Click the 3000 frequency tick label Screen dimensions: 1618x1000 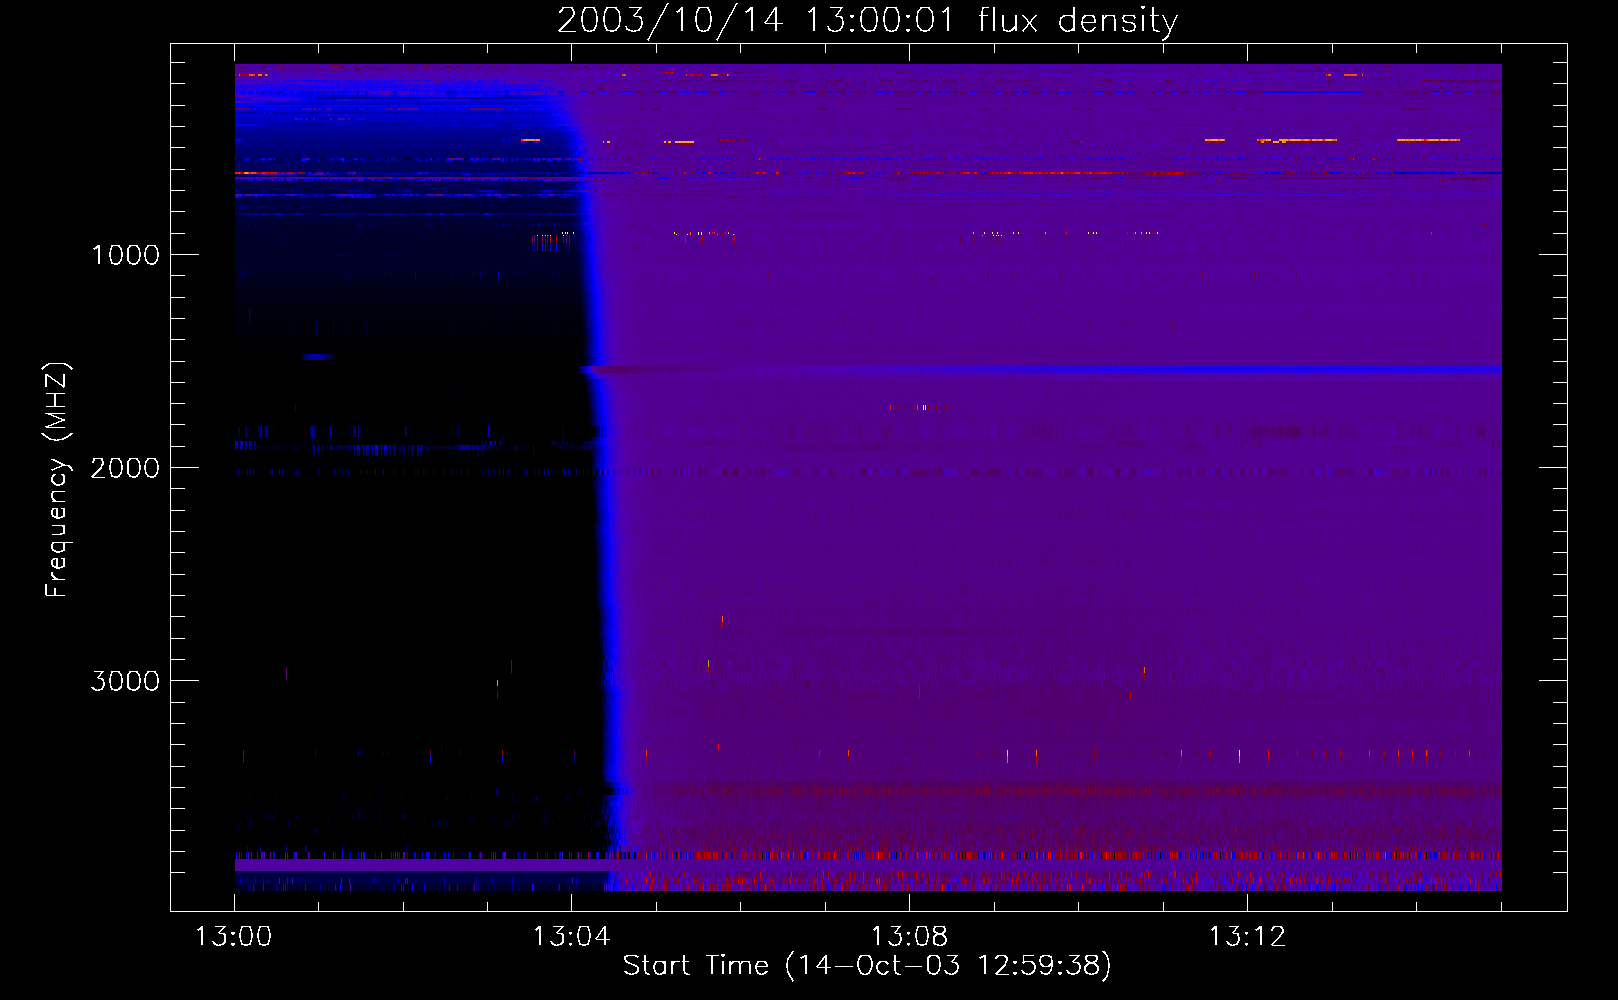[x=125, y=681]
